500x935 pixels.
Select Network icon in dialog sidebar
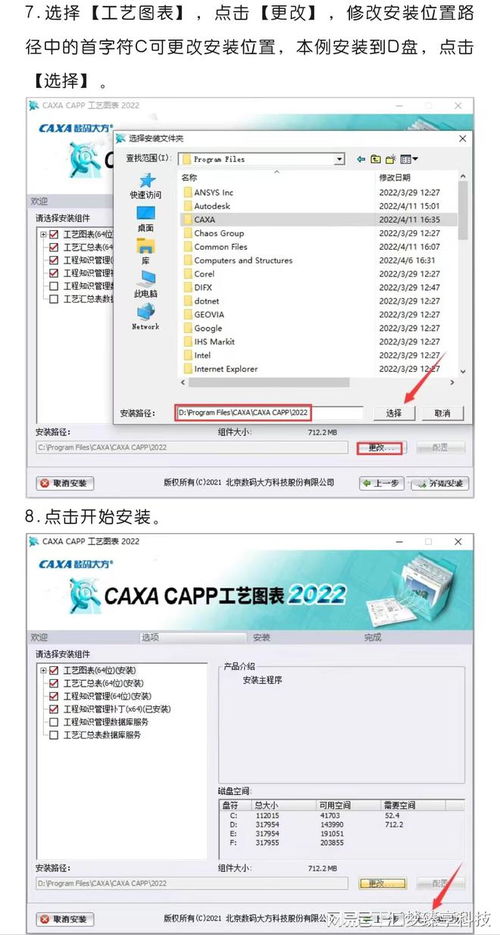pos(146,317)
